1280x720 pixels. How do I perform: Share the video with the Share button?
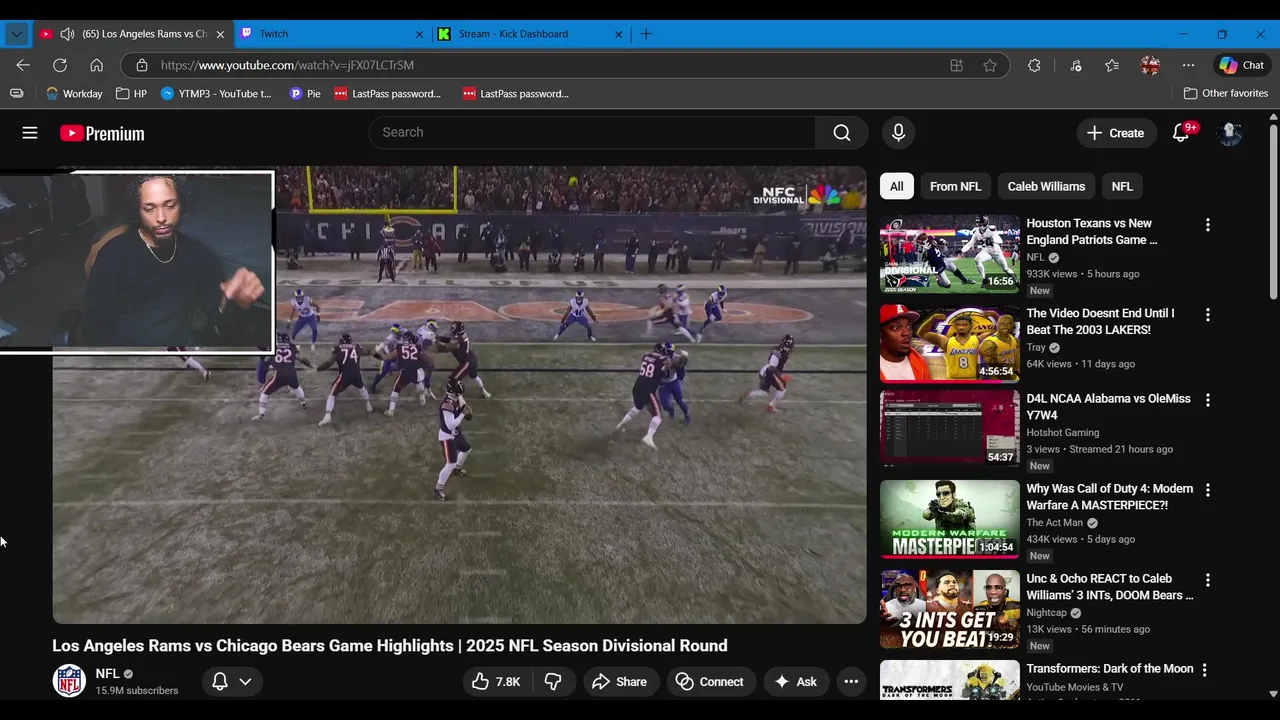pyautogui.click(x=620, y=681)
